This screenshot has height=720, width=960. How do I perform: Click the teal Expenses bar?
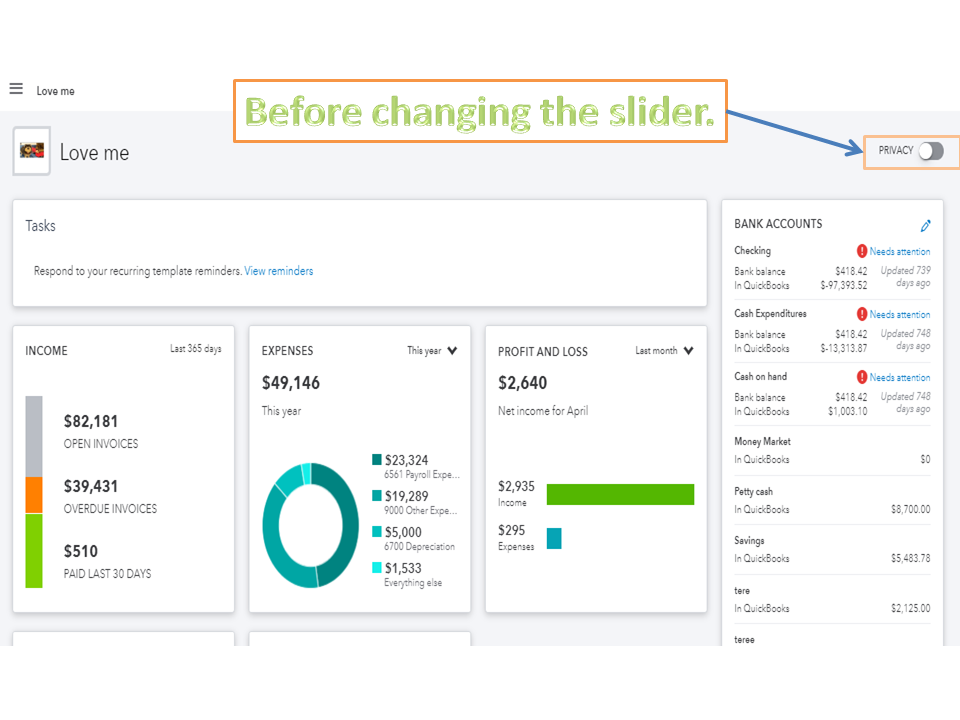[x=554, y=538]
